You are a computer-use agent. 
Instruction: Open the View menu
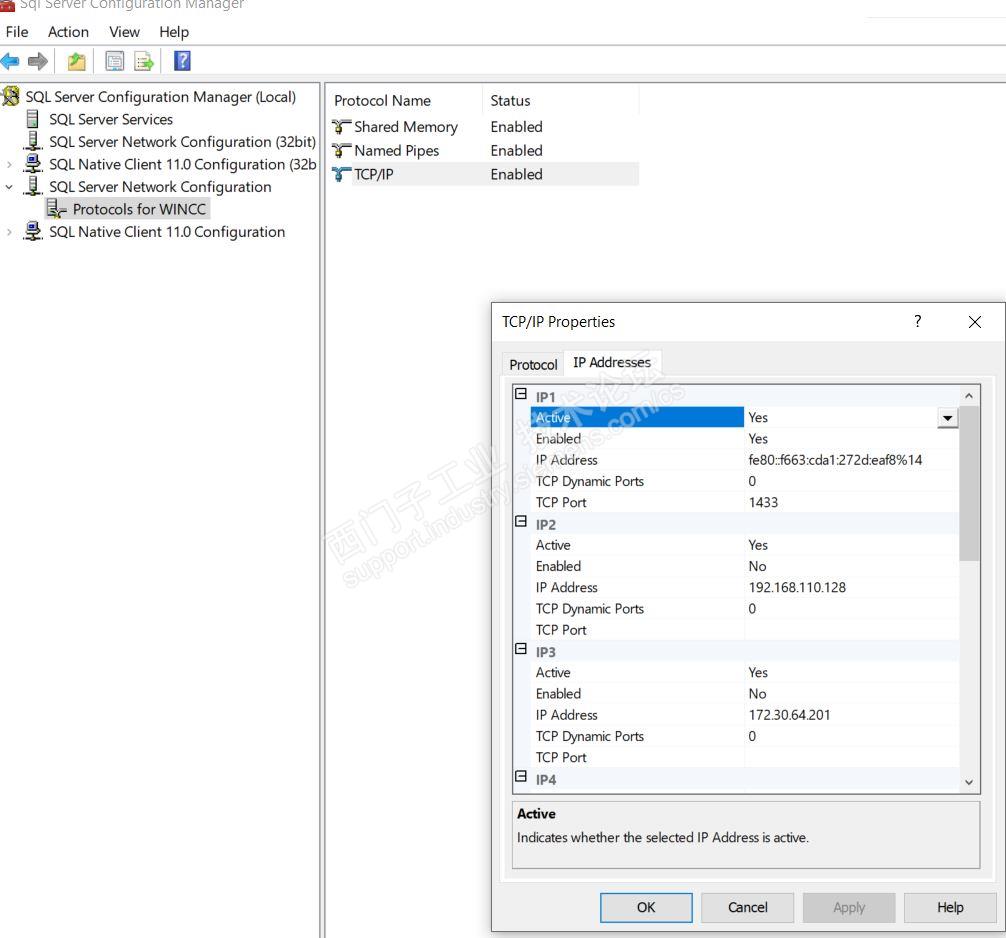click(x=124, y=32)
